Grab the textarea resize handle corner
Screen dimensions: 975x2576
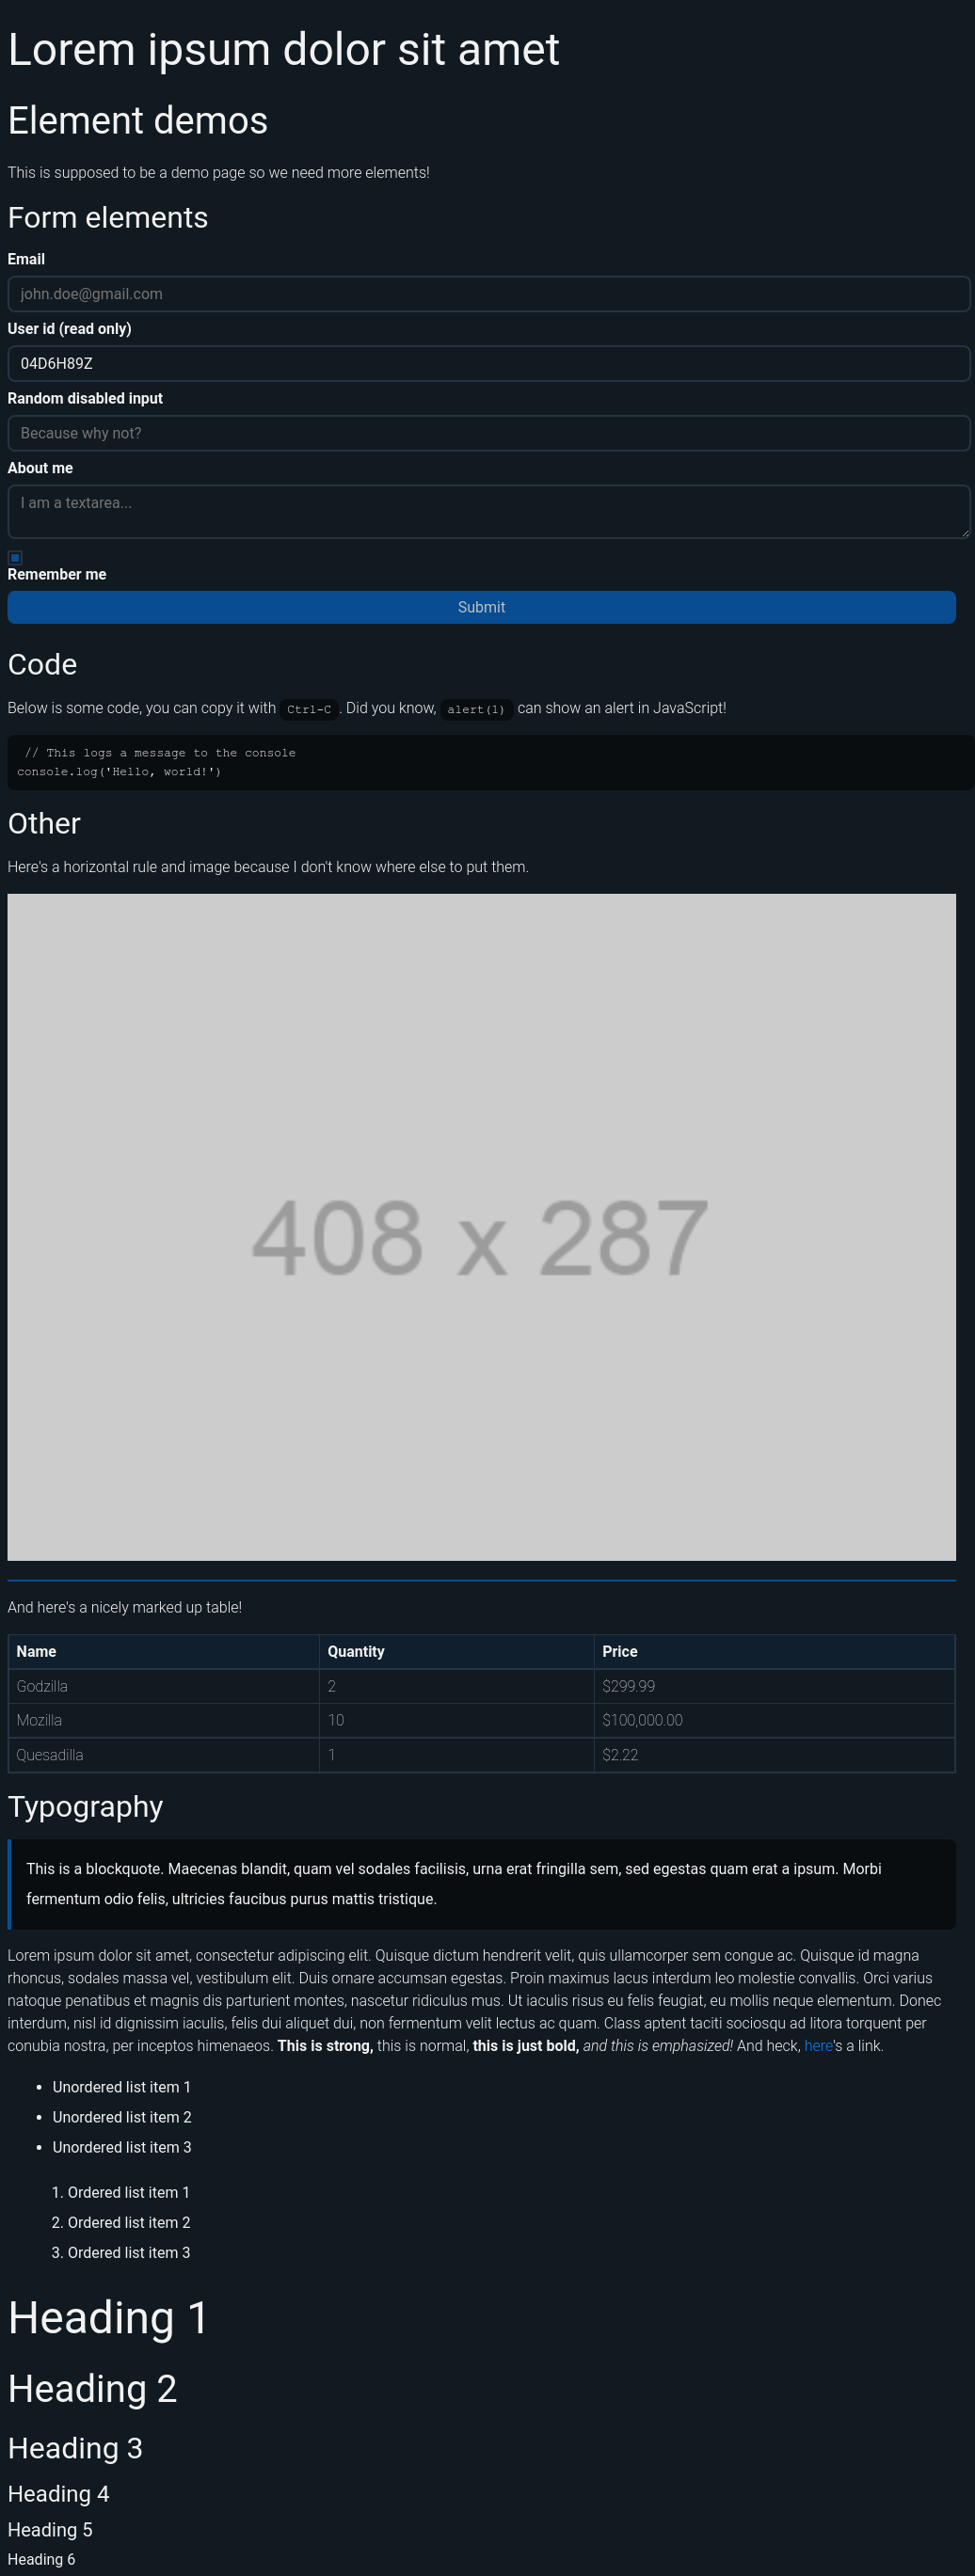[x=964, y=533]
